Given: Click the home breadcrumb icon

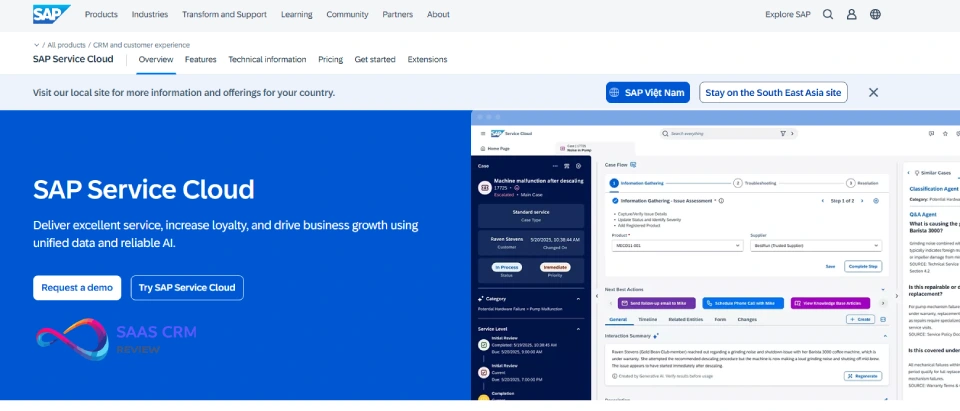Looking at the screenshot, I should (37, 45).
